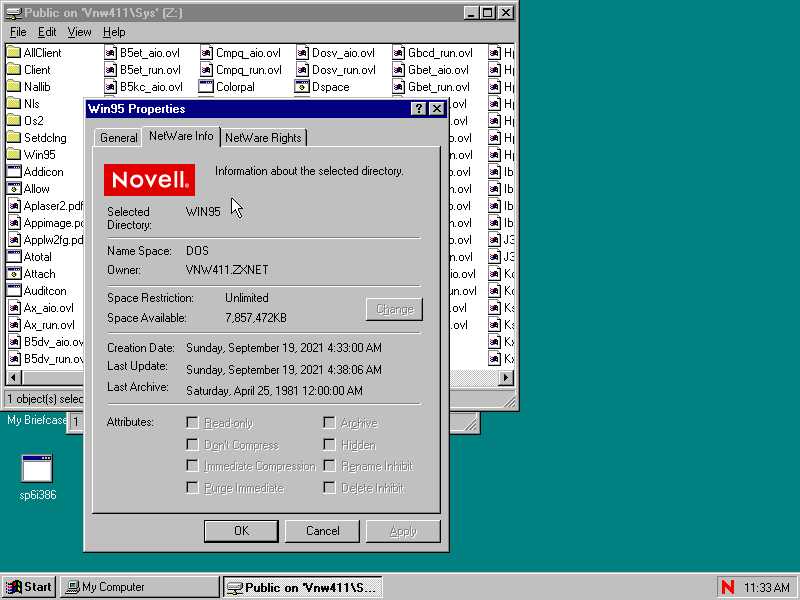The image size is (800, 600).
Task: Switch to the General tab
Action: click(118, 138)
